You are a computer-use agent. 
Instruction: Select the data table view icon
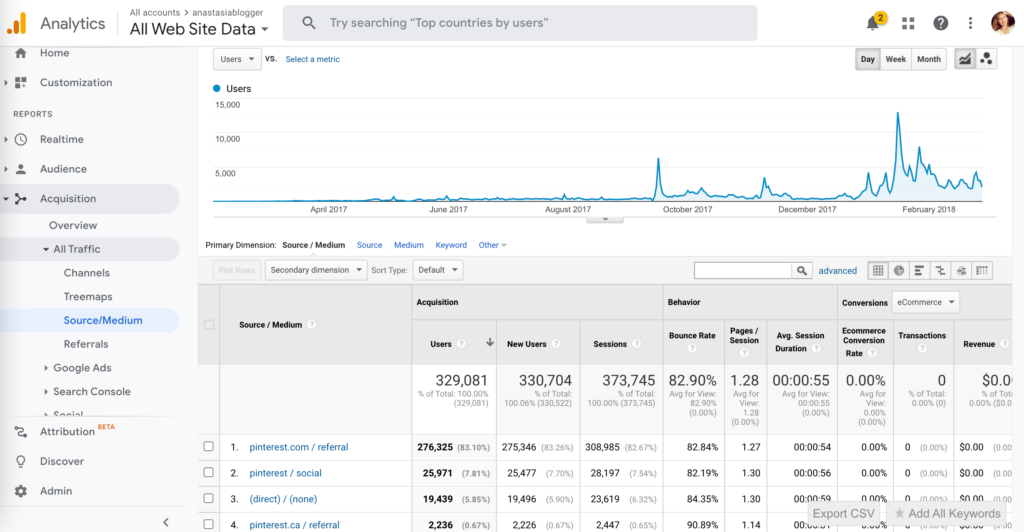click(x=878, y=270)
